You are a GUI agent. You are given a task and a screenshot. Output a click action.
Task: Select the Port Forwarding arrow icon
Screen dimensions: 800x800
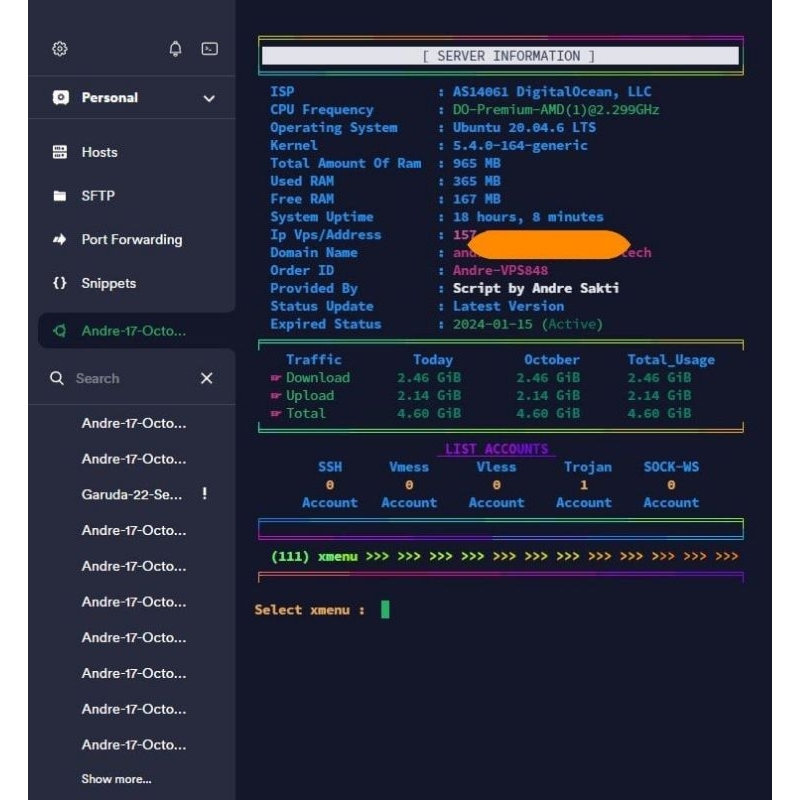(x=57, y=240)
